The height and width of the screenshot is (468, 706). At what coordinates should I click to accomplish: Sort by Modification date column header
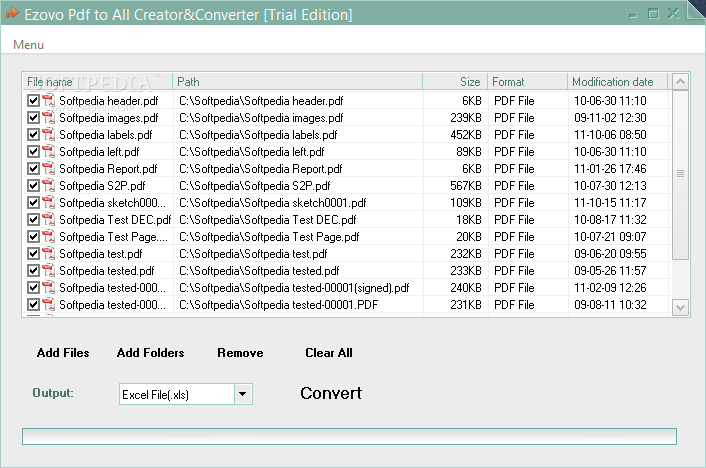(617, 82)
